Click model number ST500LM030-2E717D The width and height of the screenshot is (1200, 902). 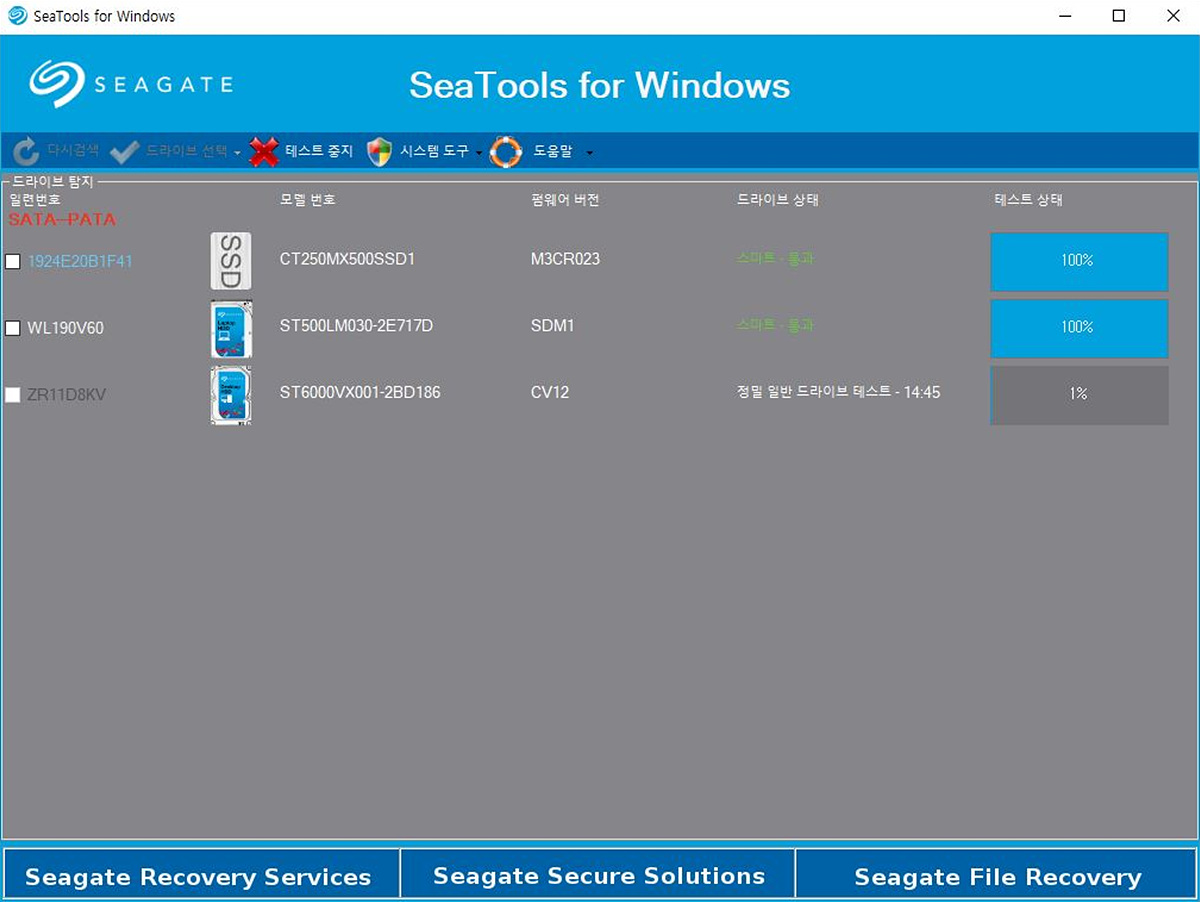tap(356, 326)
